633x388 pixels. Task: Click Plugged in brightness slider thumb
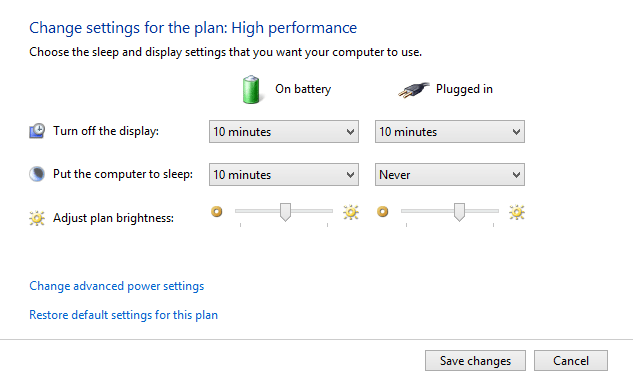coord(459,212)
